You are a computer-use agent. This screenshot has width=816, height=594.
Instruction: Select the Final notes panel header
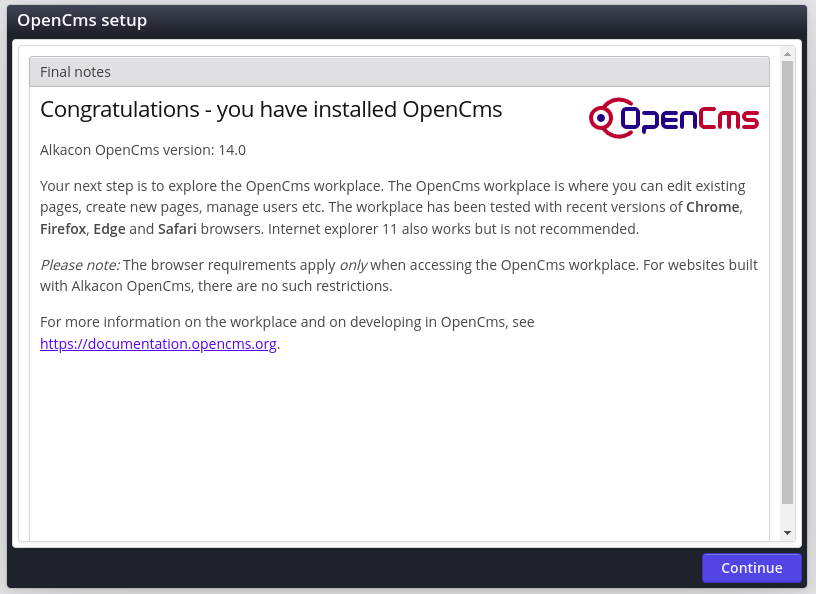point(399,72)
